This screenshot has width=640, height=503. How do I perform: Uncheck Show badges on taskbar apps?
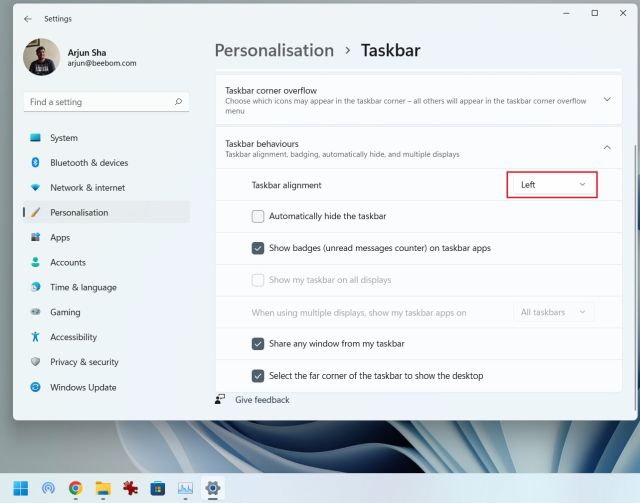[x=258, y=248]
